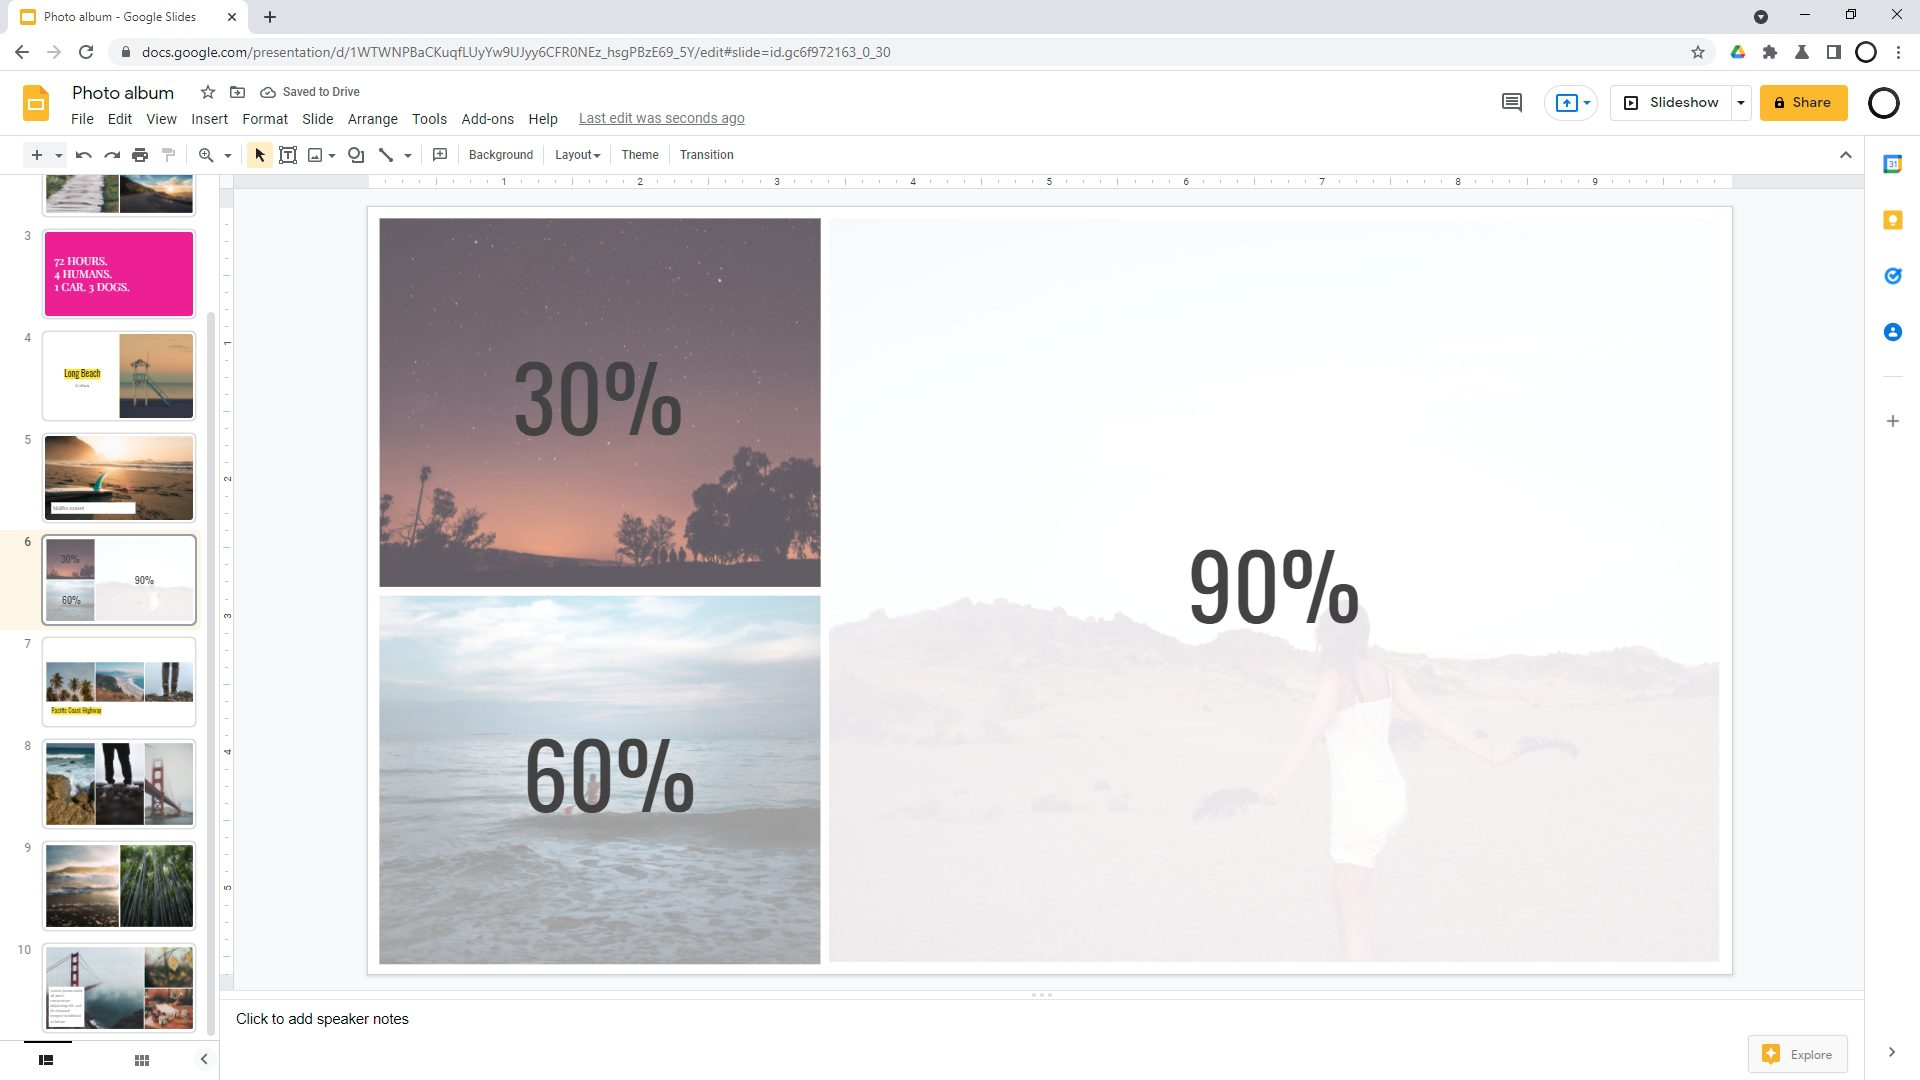Click the Theme panel icon

641,154
